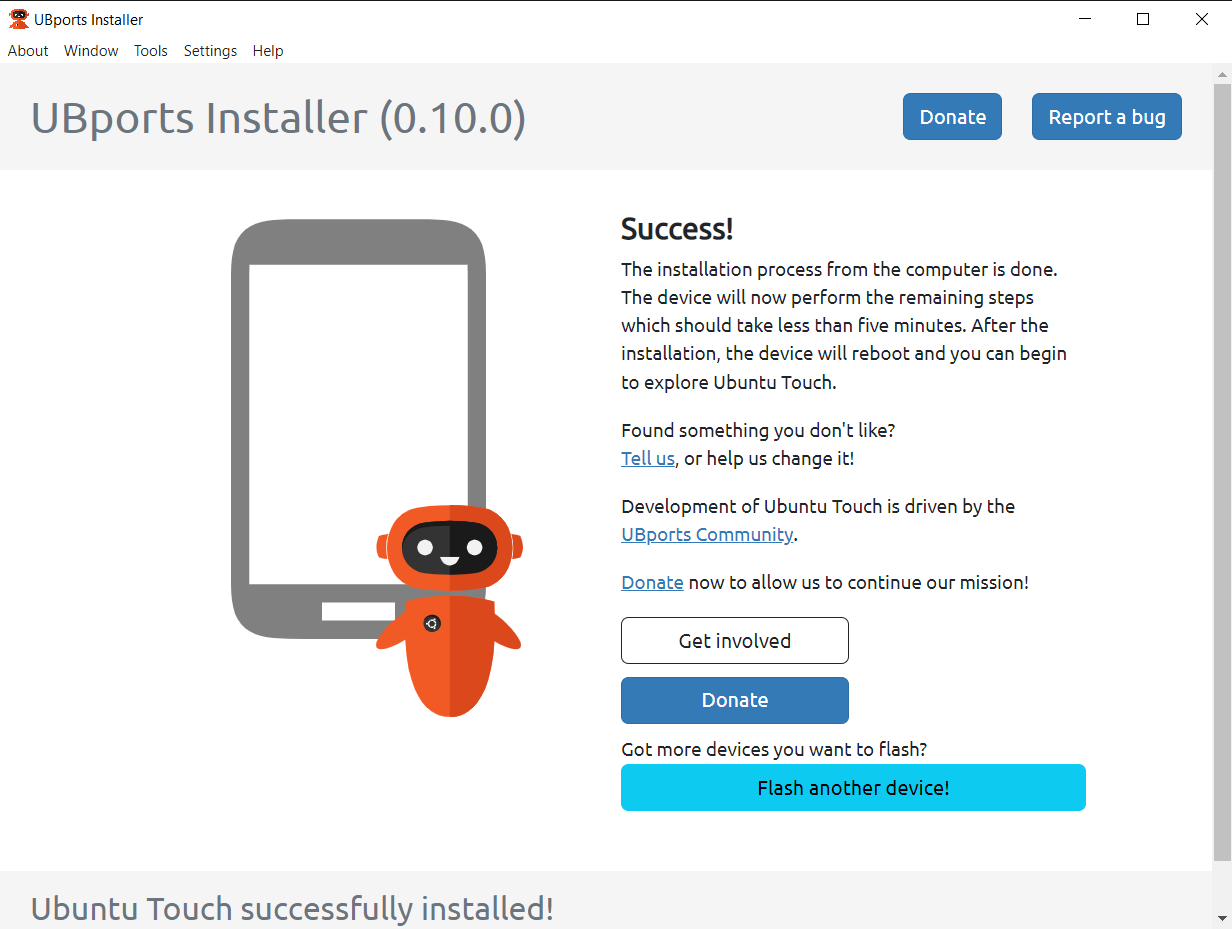Click the Report a bug button
The height and width of the screenshot is (929, 1232).
tap(1106, 117)
